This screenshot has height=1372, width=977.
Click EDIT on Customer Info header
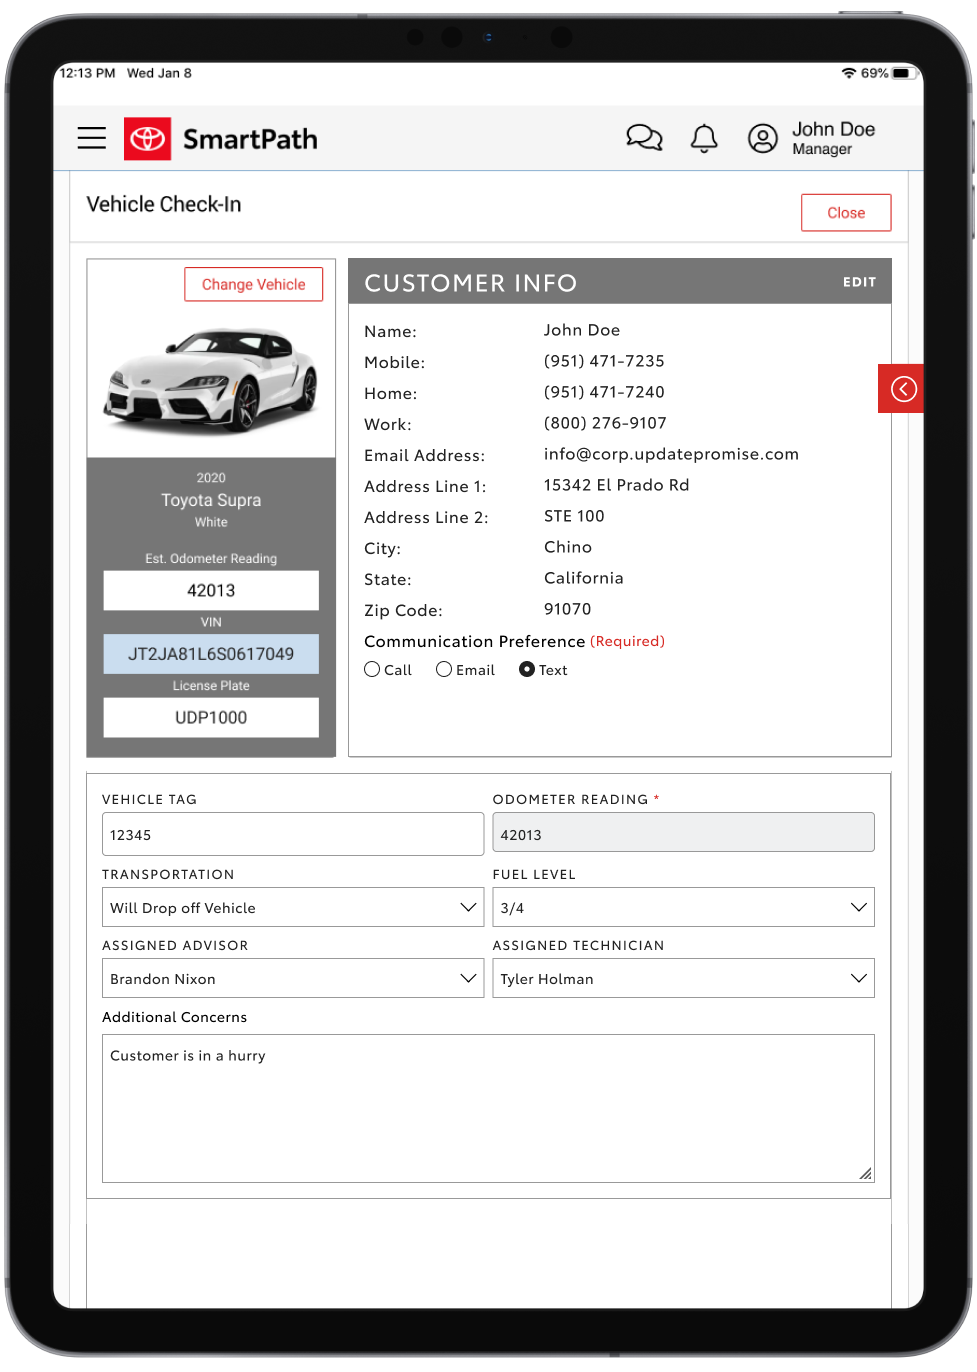click(859, 282)
